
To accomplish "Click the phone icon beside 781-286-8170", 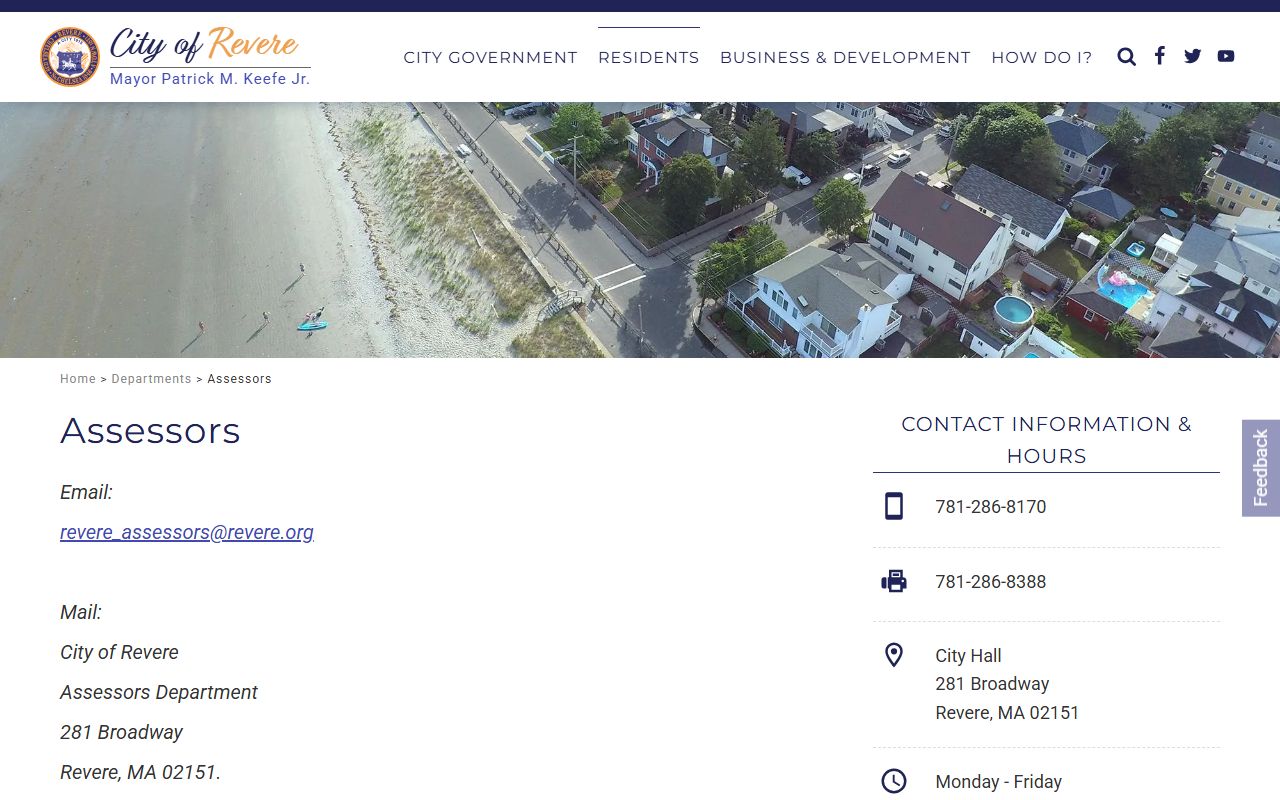I will coord(894,506).
